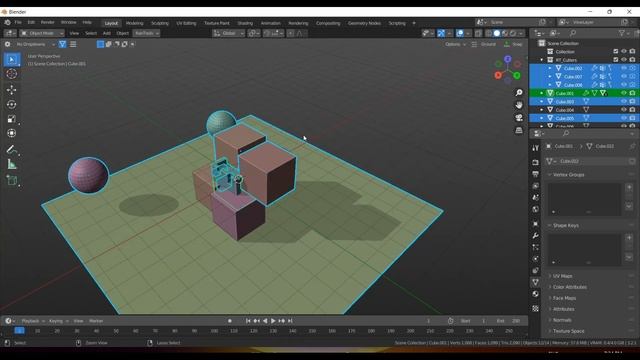Open the Object properties tab
The image size is (640, 360).
[x=536, y=224]
